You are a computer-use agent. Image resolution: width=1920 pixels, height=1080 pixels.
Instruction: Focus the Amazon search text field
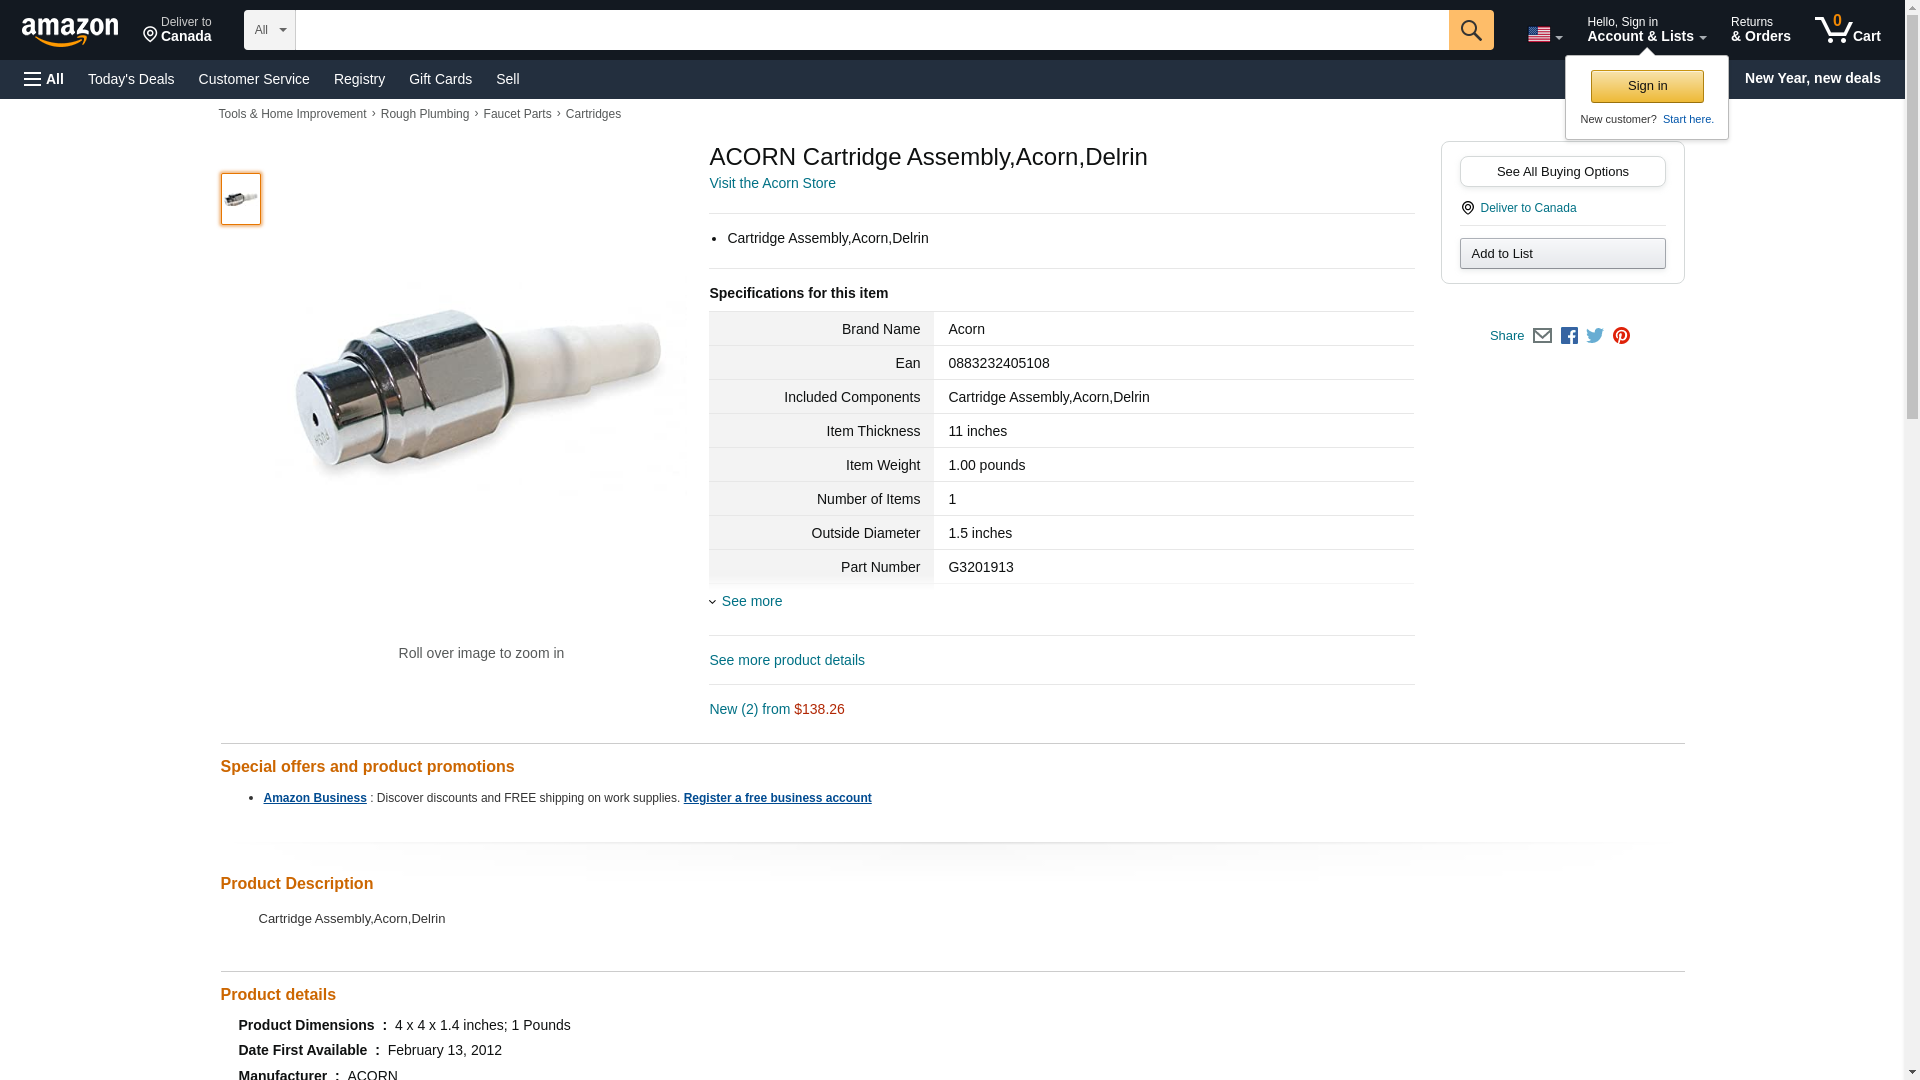coord(871,30)
